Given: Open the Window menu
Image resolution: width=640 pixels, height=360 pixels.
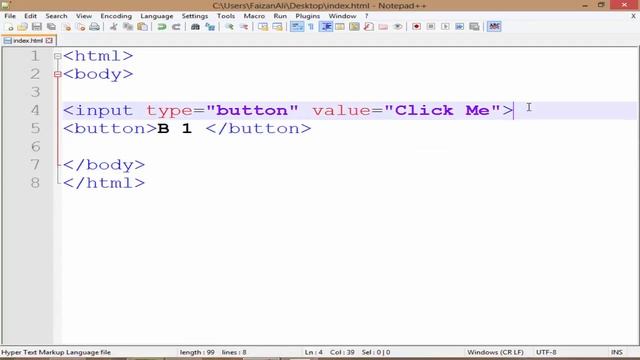Looking at the screenshot, I should tap(342, 16).
